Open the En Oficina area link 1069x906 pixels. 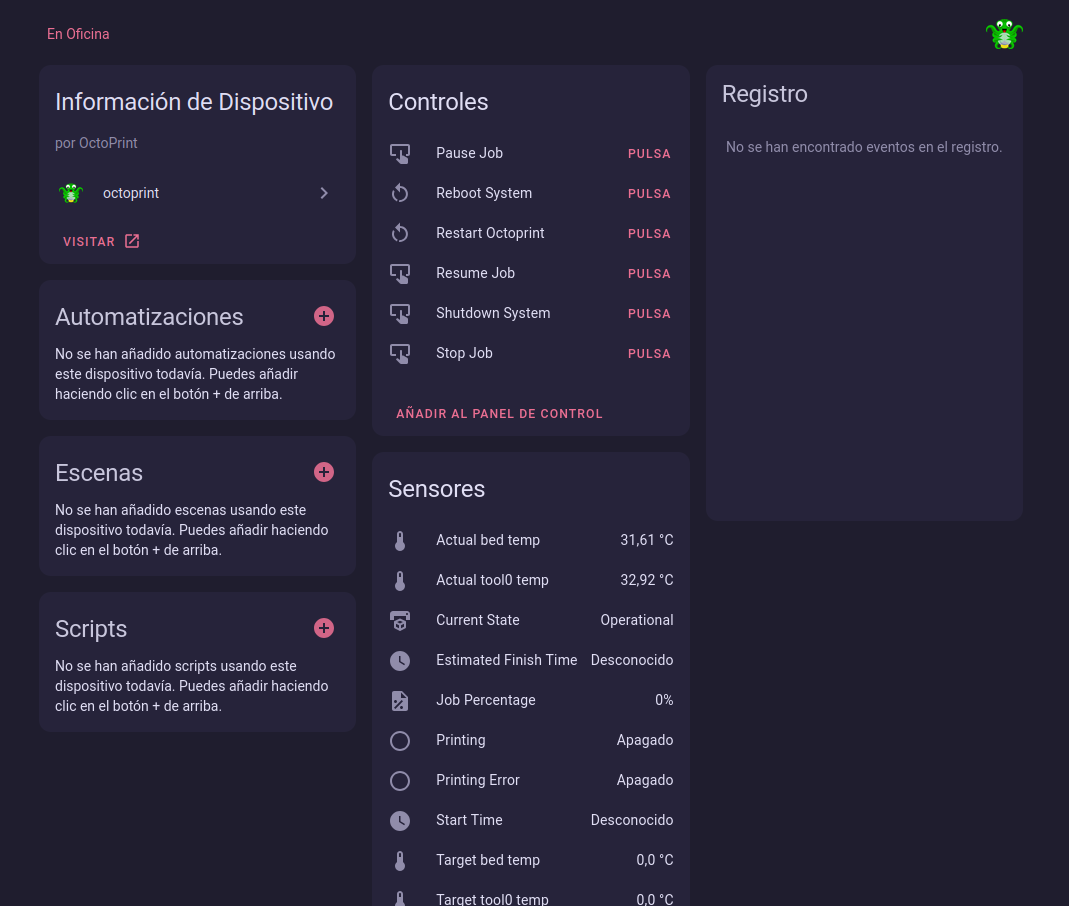(78, 34)
